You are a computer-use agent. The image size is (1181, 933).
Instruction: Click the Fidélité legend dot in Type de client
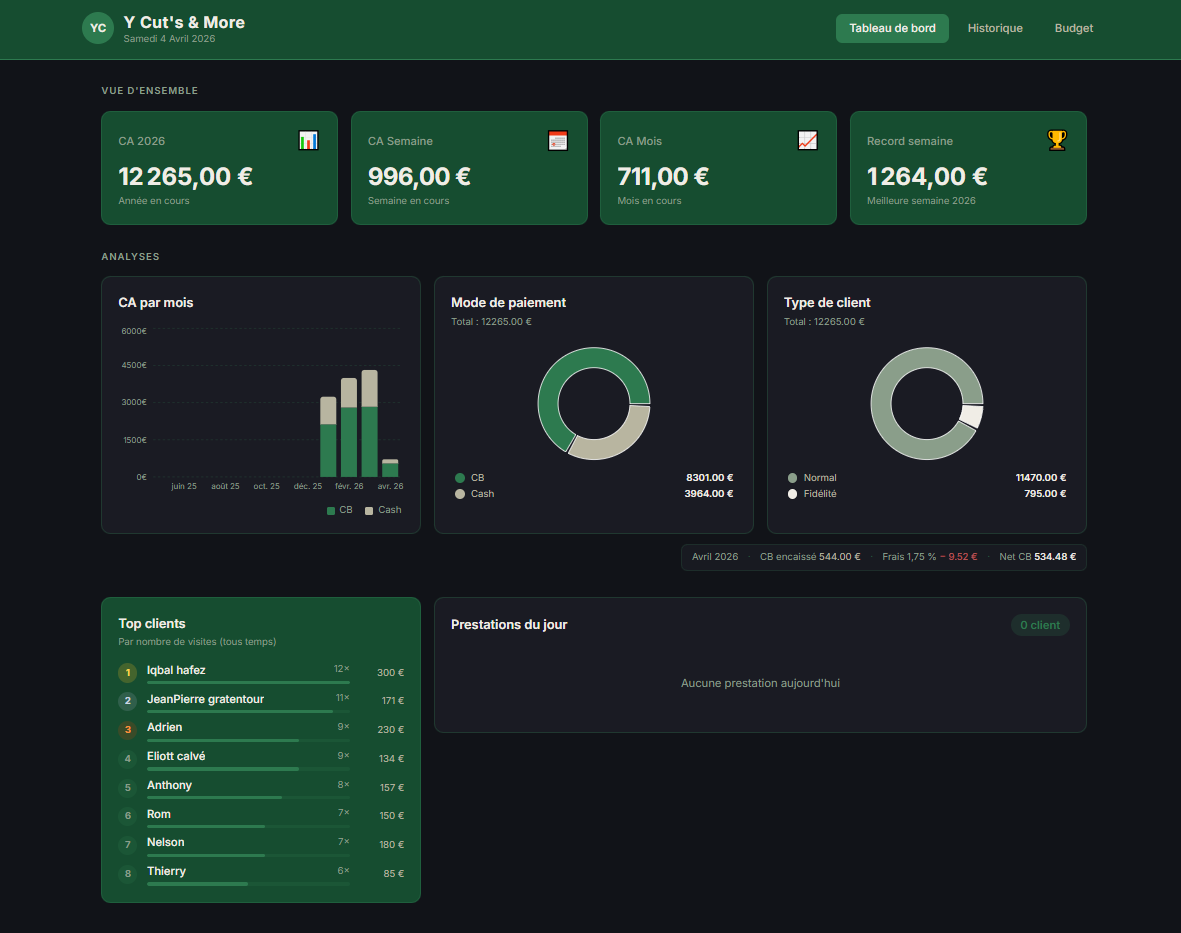click(x=792, y=493)
